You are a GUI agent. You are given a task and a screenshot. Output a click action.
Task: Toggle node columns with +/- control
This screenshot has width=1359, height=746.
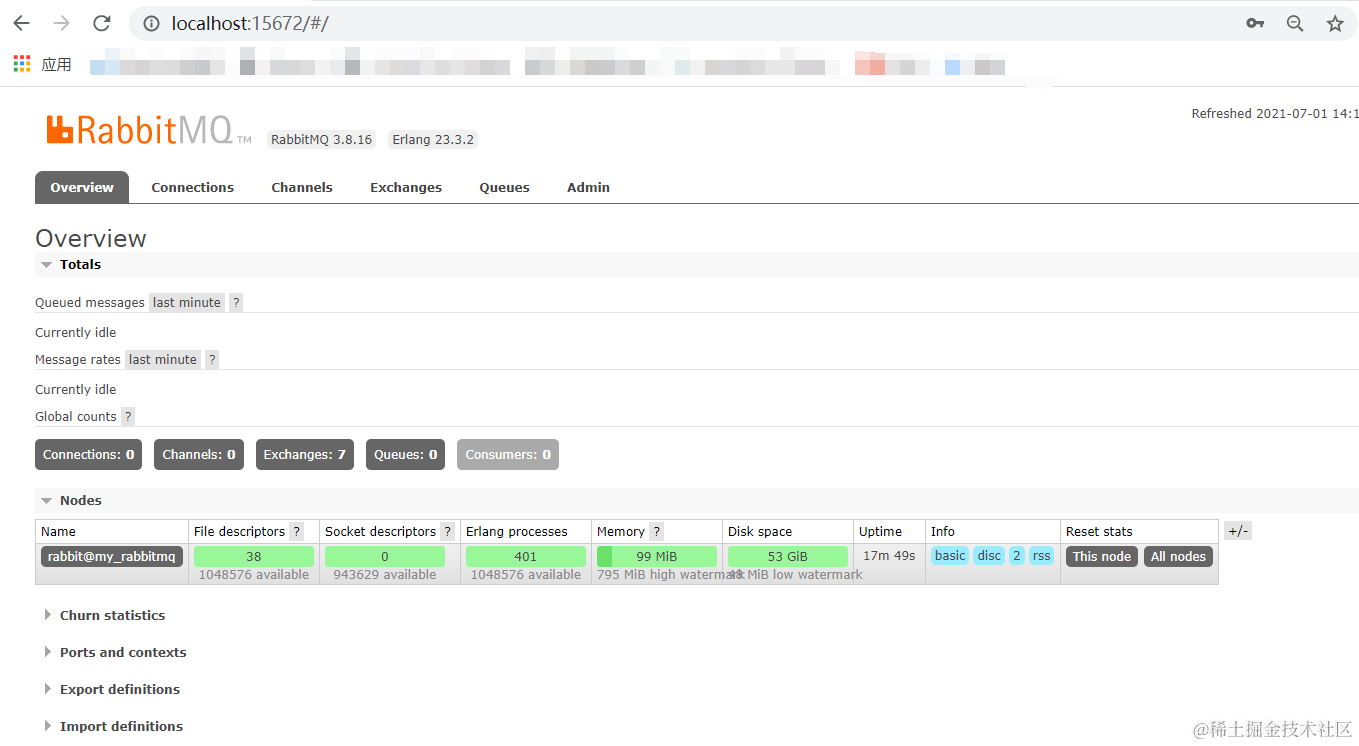pos(1238,531)
